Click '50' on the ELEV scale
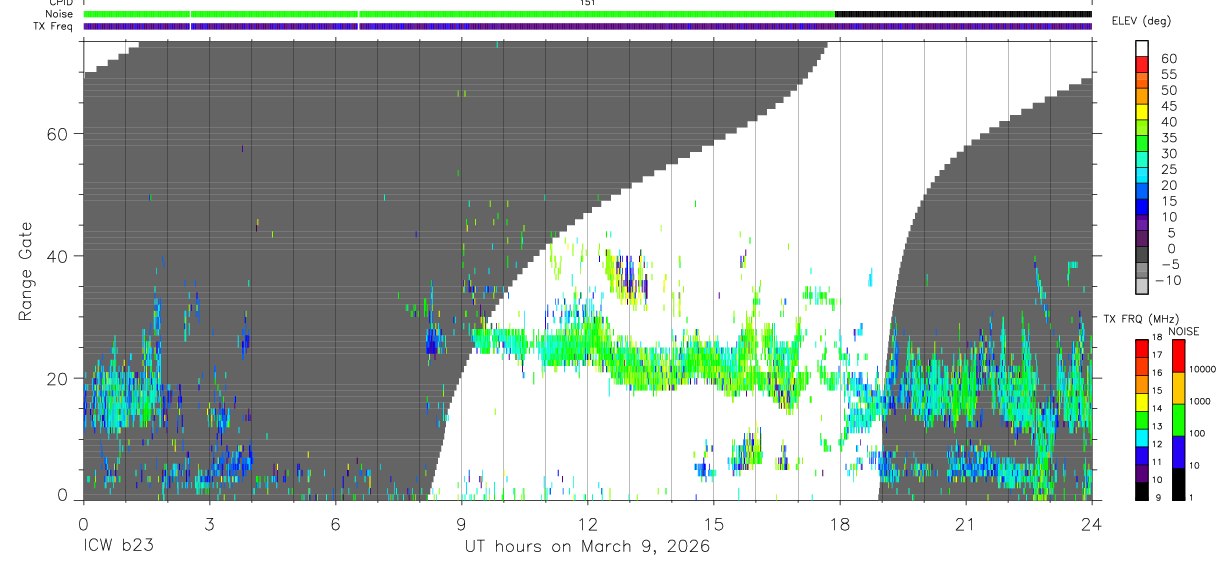The image size is (1228, 567). 1168,91
